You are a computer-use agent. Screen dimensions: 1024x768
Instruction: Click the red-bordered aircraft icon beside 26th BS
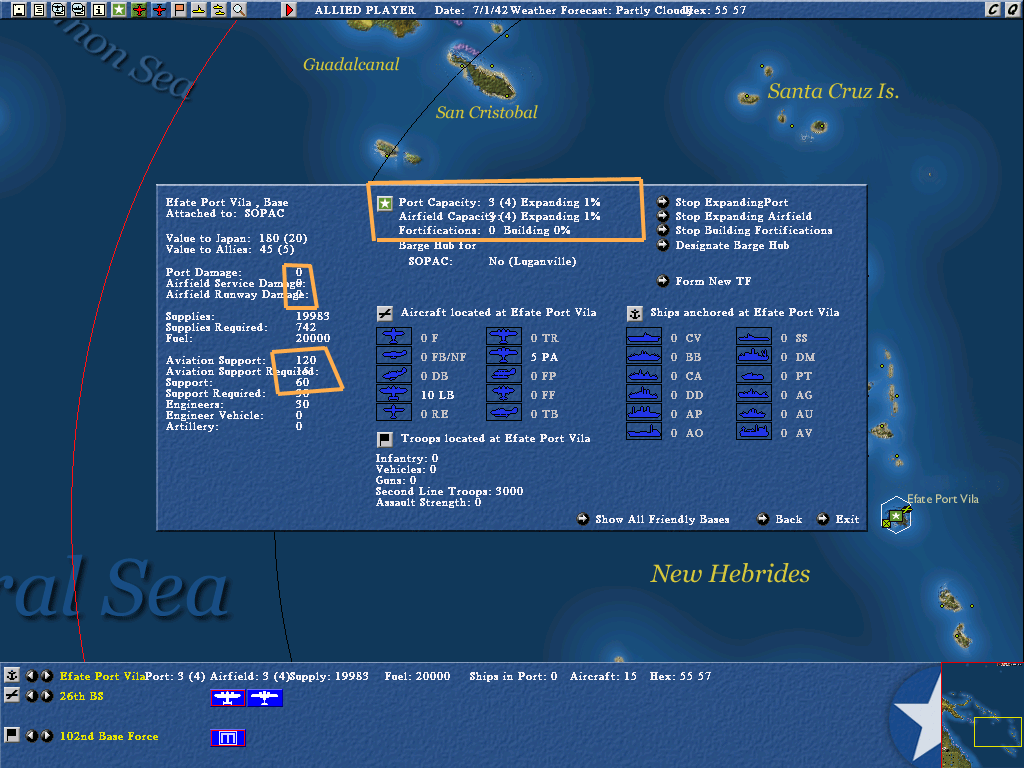coord(228,698)
